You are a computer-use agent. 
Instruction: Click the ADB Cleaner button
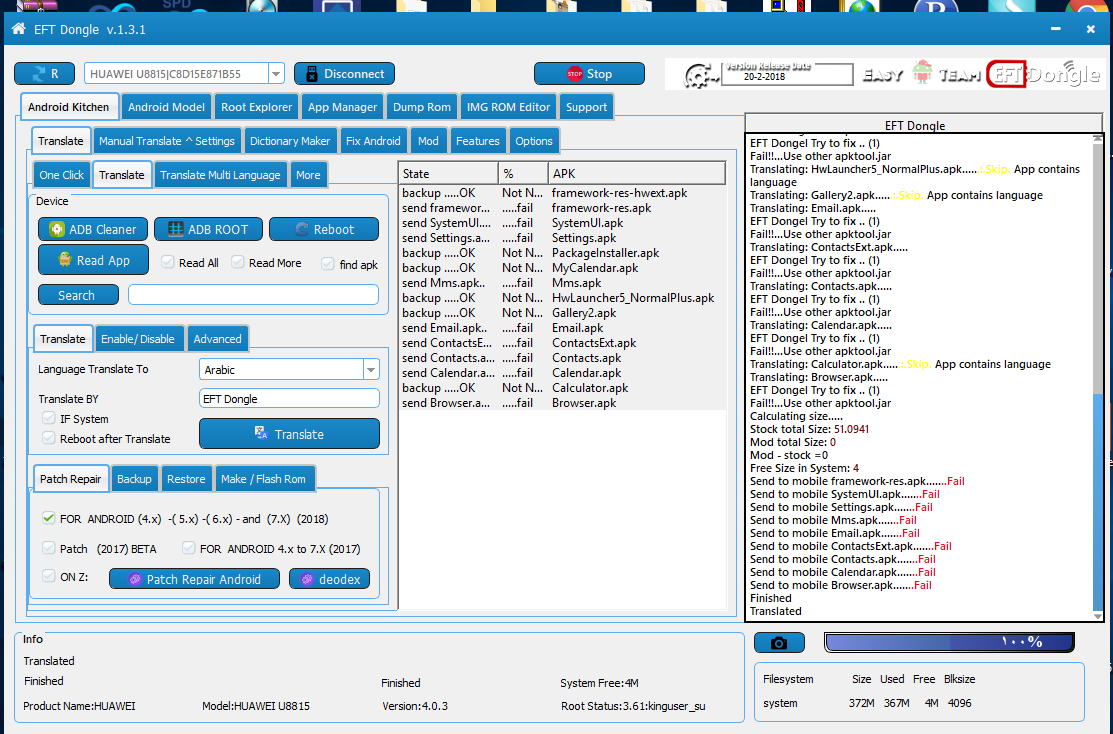(x=93, y=229)
